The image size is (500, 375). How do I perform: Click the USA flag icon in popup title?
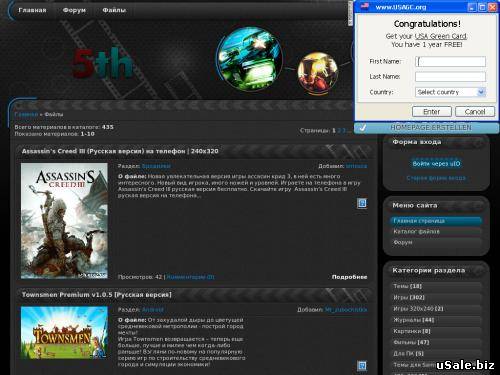(365, 6)
